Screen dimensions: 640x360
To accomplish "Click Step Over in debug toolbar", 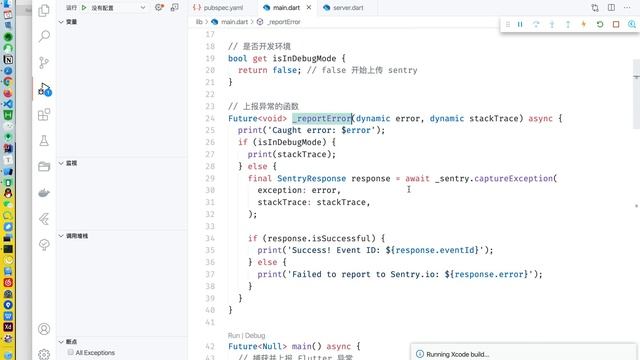I will 536,24.
